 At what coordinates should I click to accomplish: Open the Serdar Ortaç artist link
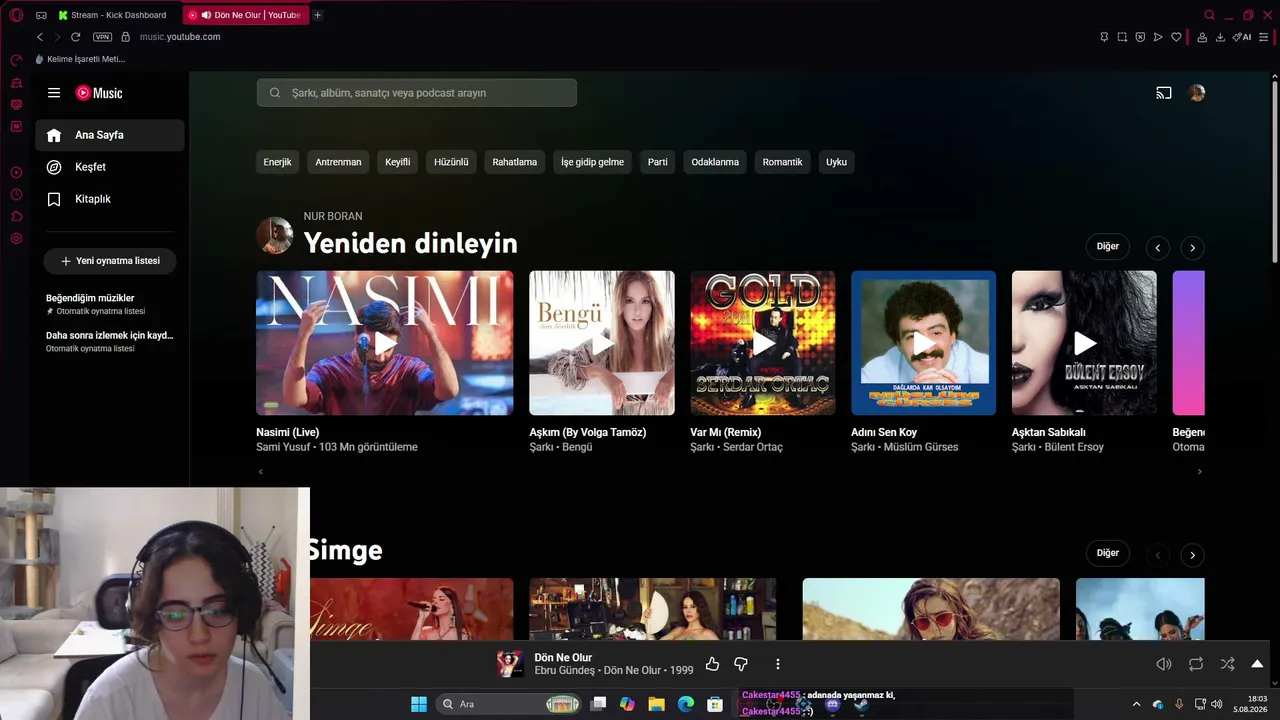tap(753, 447)
